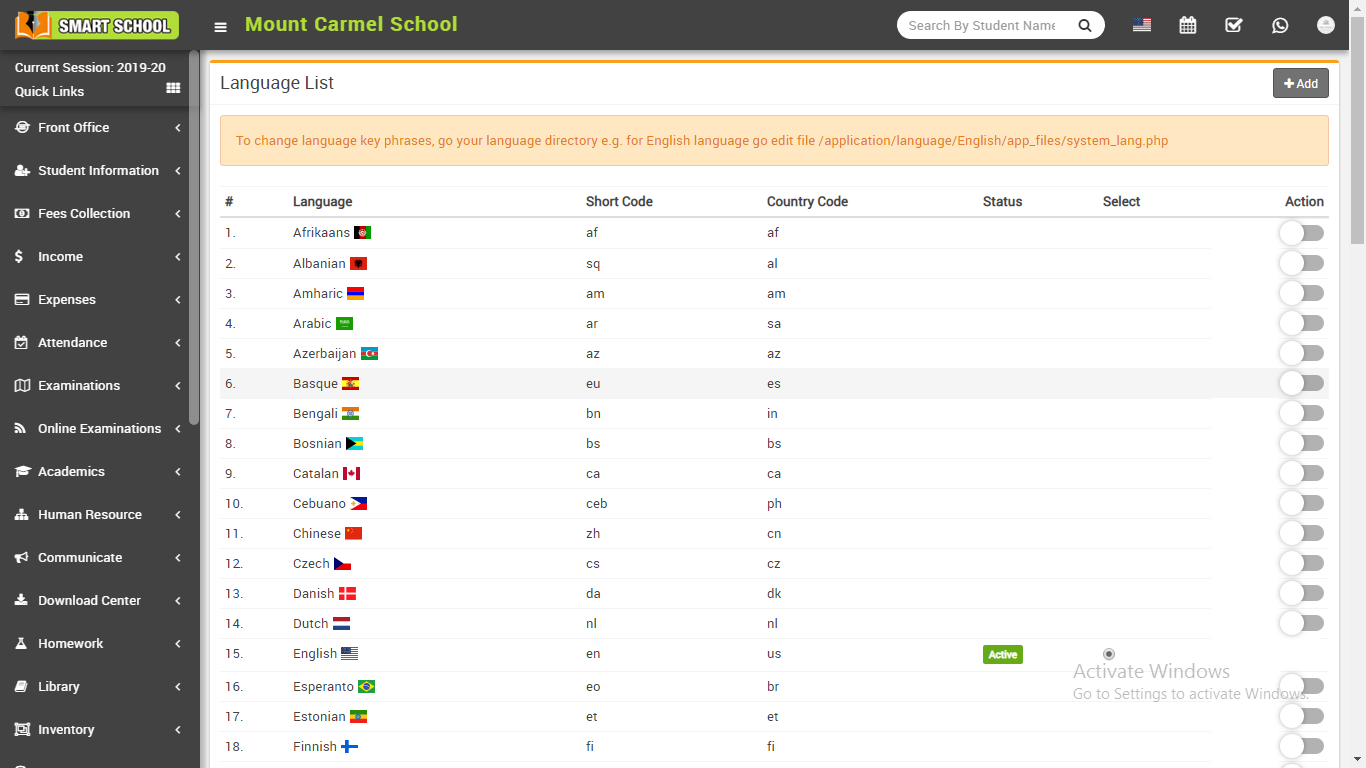Expand the Human Resource sidebar section

[x=97, y=515]
